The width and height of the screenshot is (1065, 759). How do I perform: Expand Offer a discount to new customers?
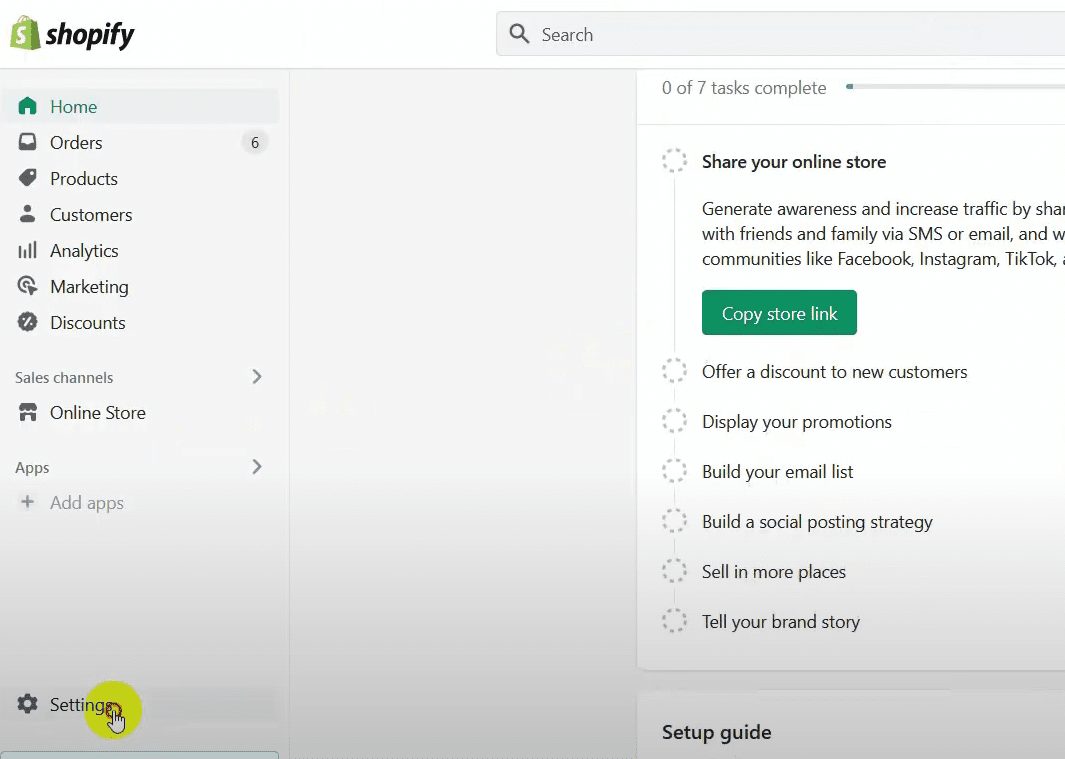pos(834,372)
